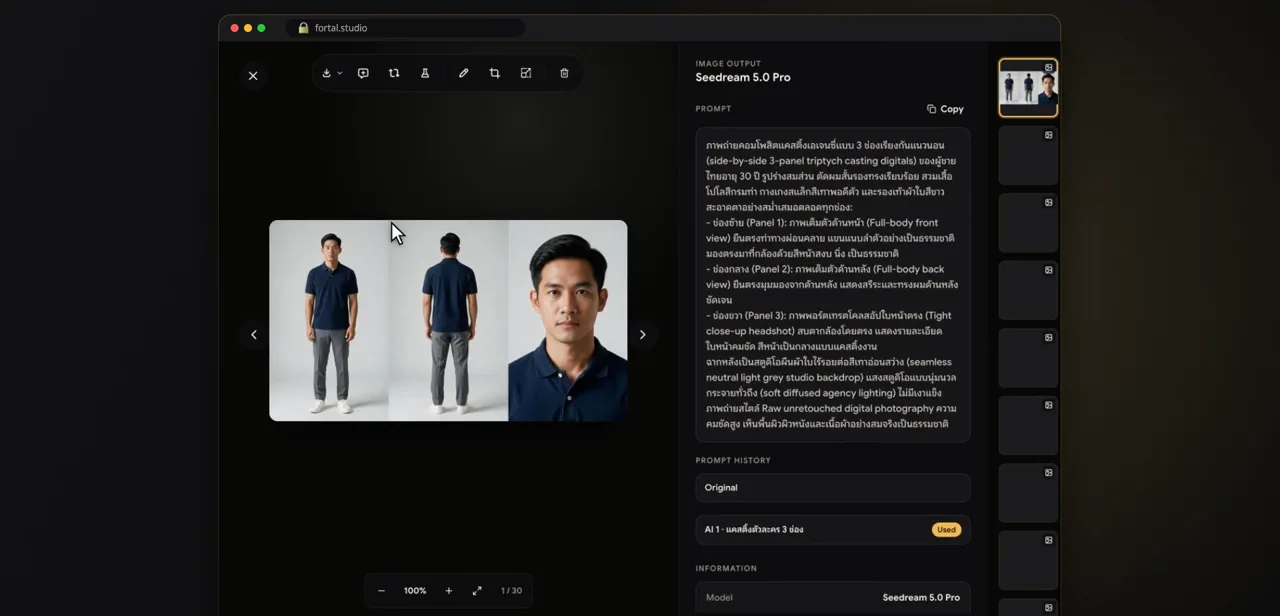Select the fourth thumbnail in the strip

point(1028,291)
